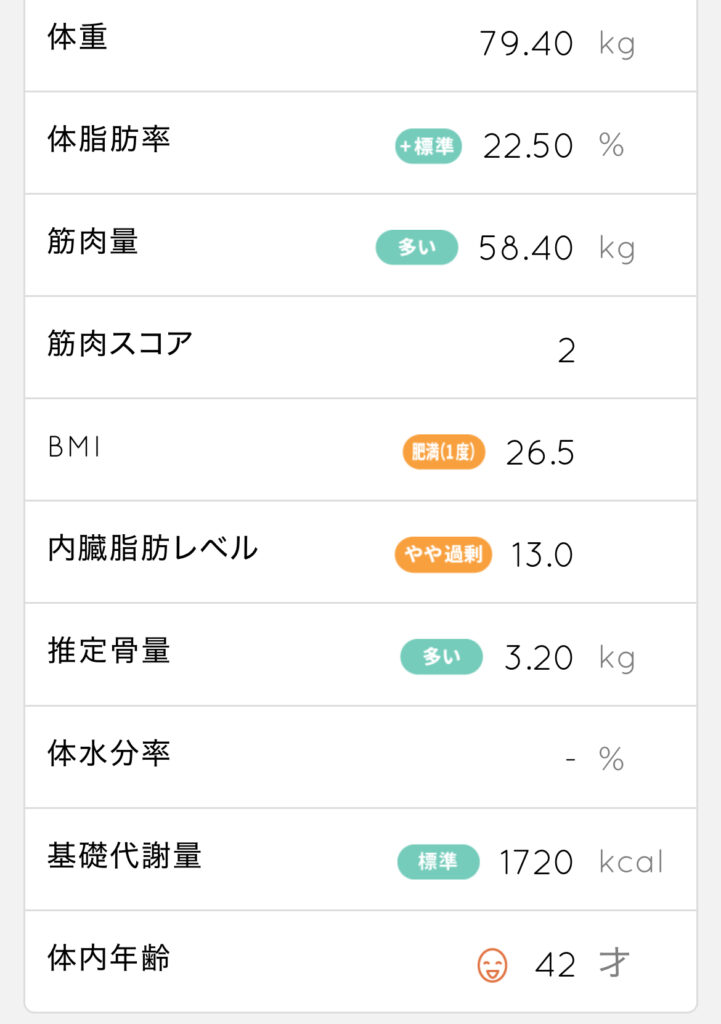The height and width of the screenshot is (1024, 721).
Task: Tap the +標準 badge for body fat
Action: tap(428, 147)
